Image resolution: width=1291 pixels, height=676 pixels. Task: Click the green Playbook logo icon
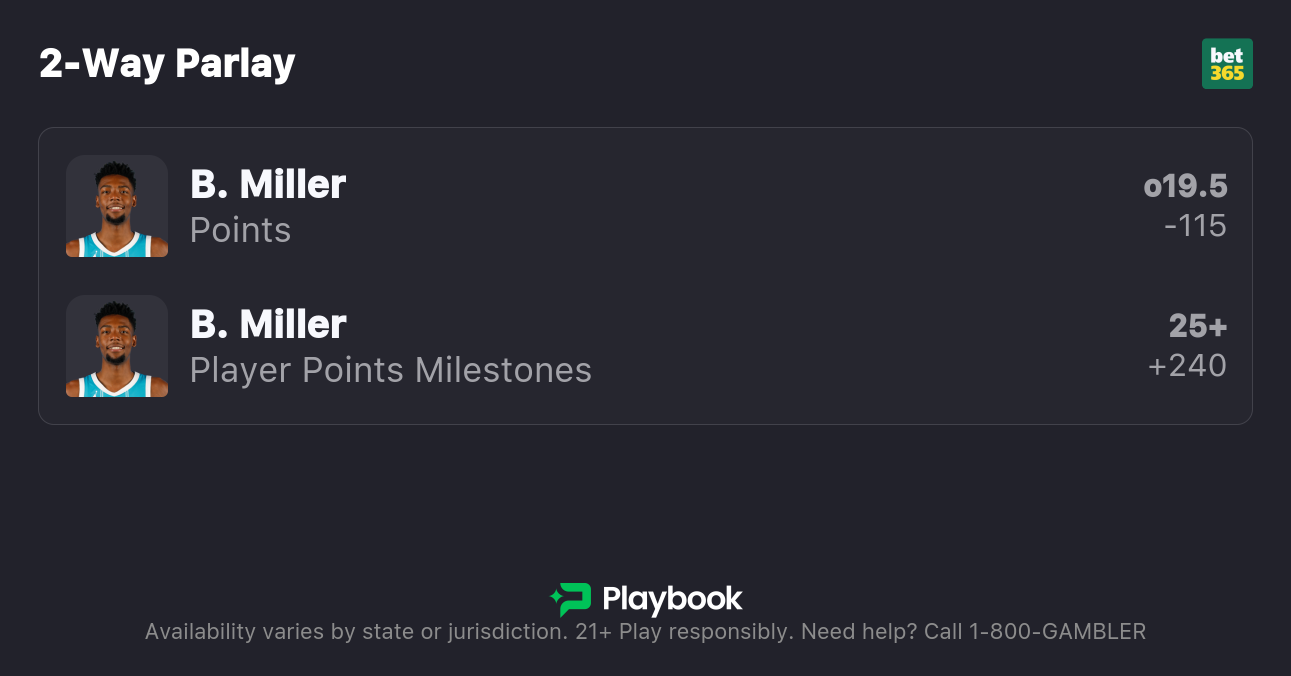(x=571, y=599)
